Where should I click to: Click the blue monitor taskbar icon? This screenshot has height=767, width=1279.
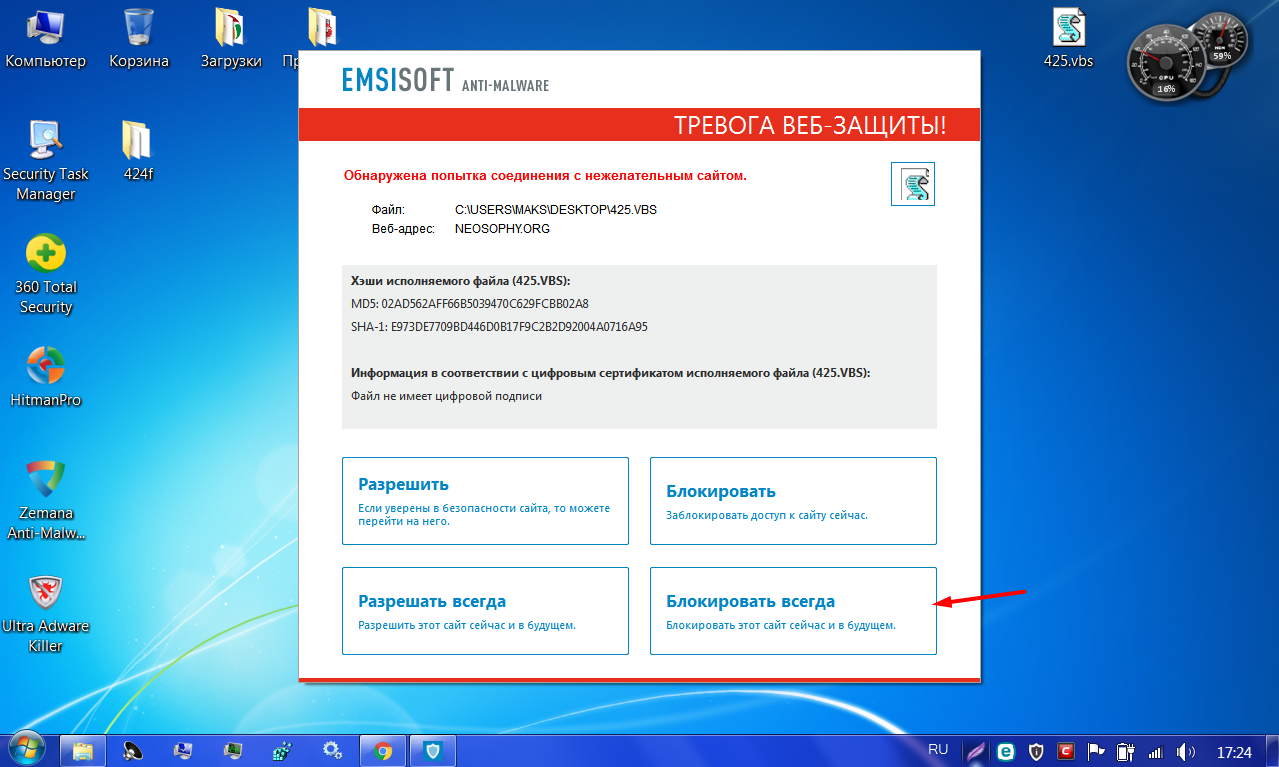[x=183, y=750]
